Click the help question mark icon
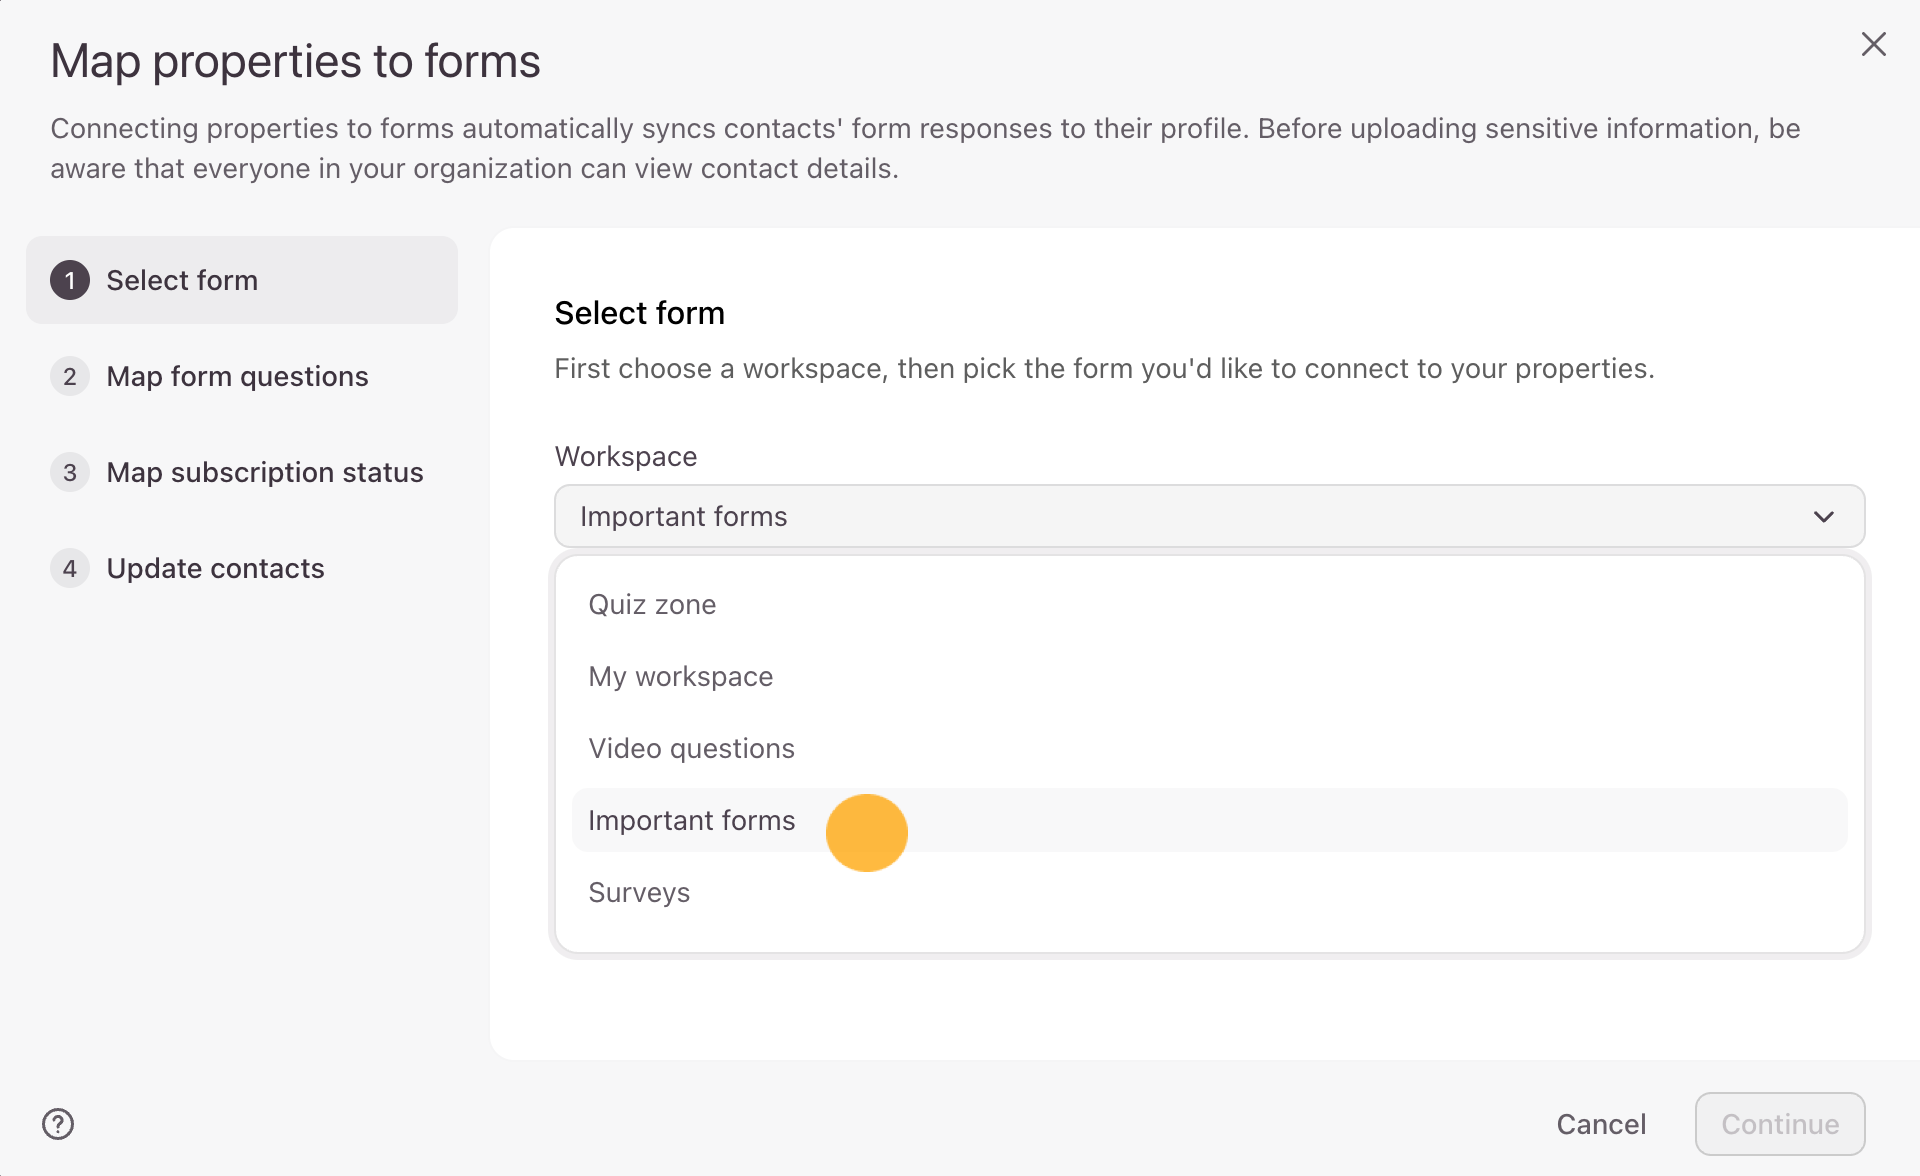 [x=58, y=1124]
